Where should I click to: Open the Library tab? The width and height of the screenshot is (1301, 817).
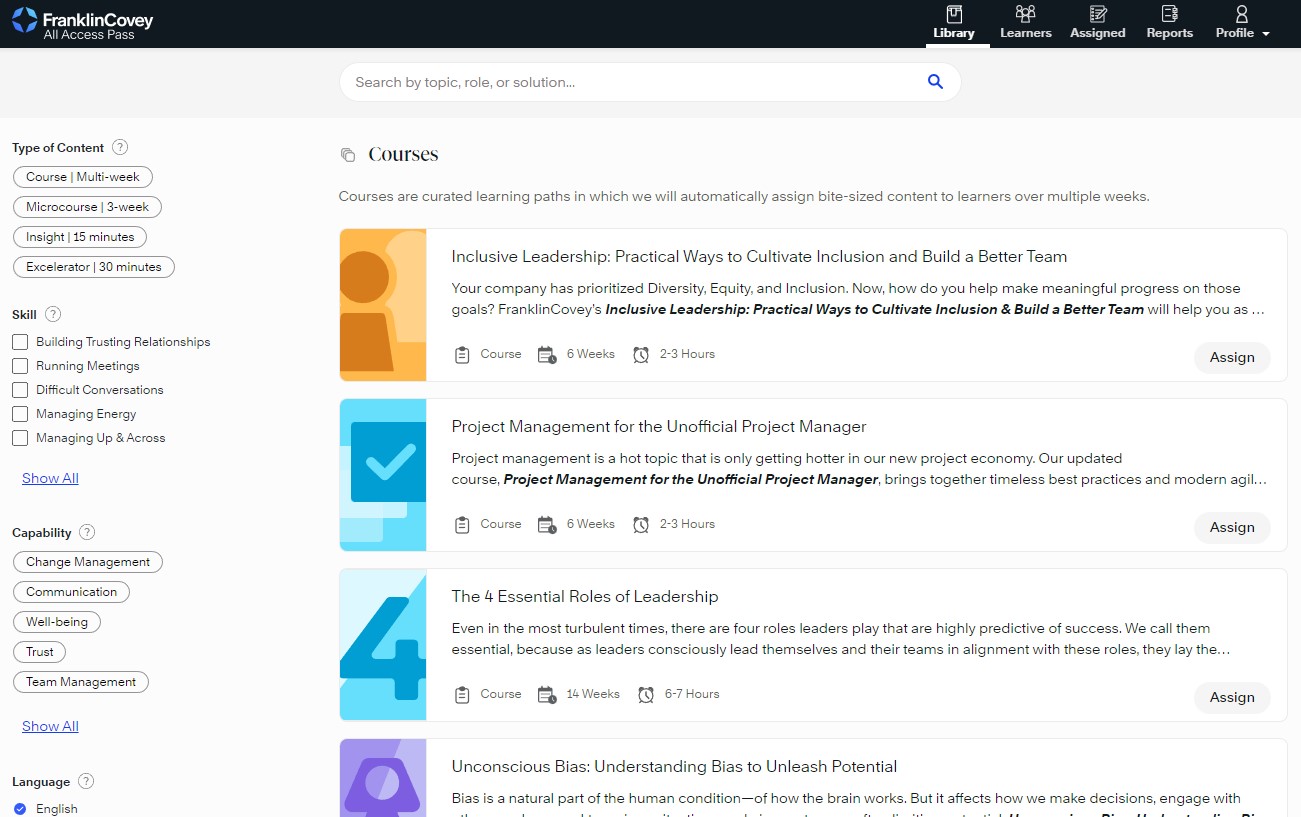click(954, 24)
